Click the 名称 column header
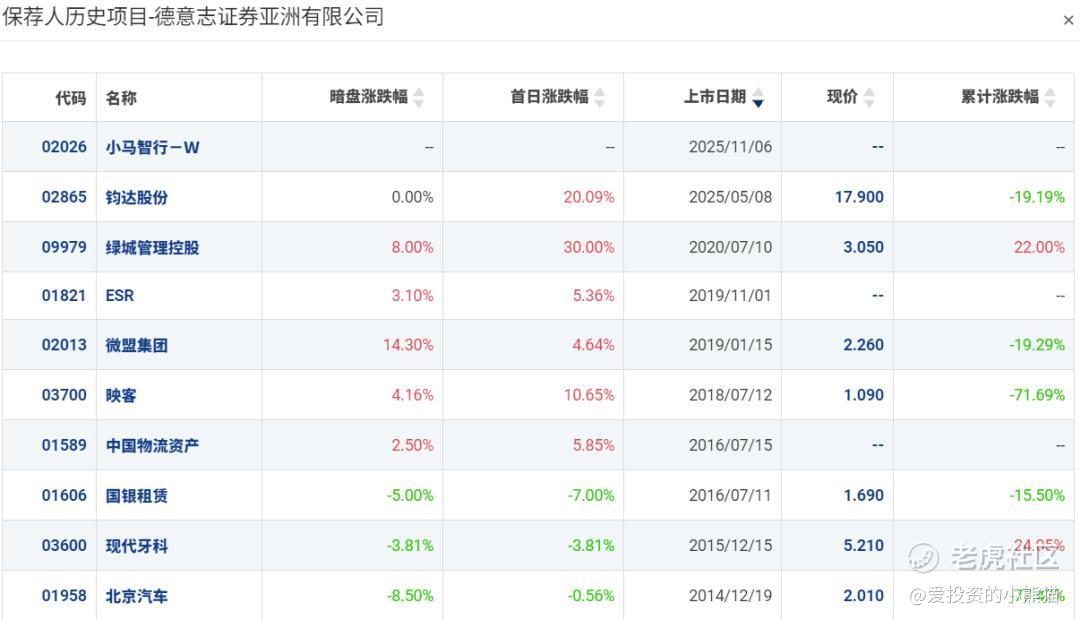Image resolution: width=1080 pixels, height=620 pixels. [x=121, y=98]
